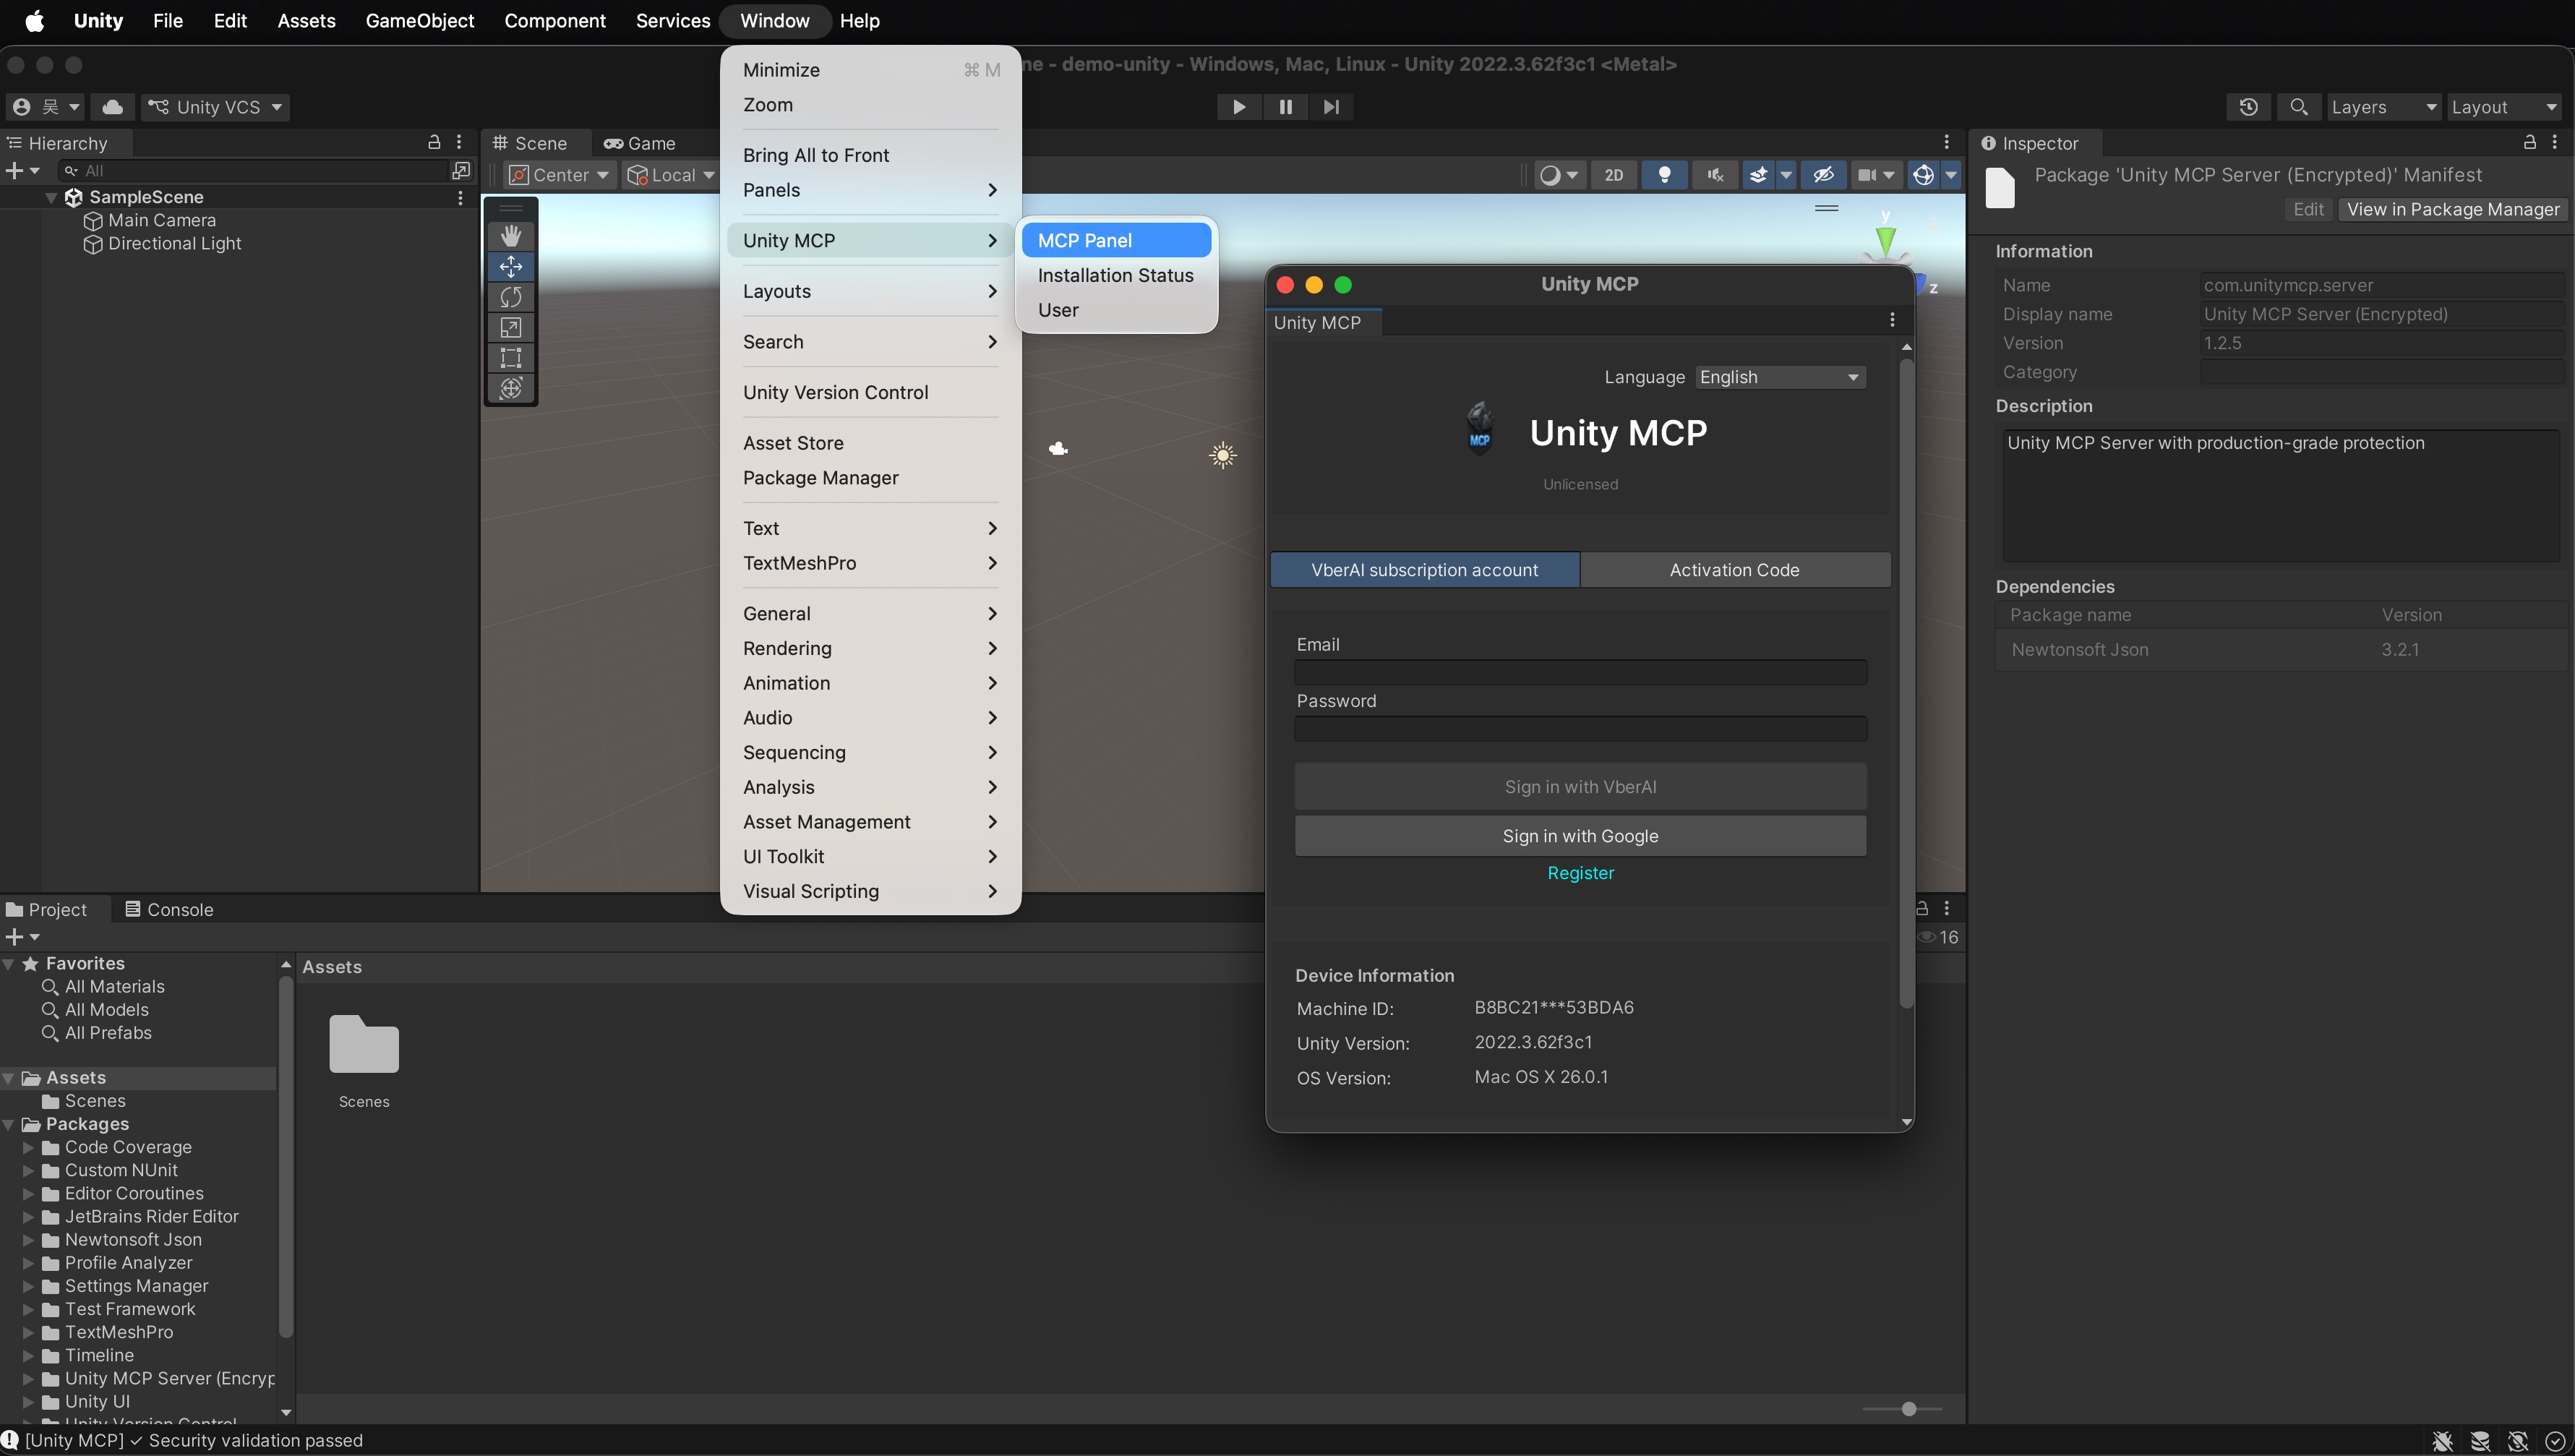Screen dimensions: 2575x1456
Task: Switch to the Game tab
Action: 640,143
